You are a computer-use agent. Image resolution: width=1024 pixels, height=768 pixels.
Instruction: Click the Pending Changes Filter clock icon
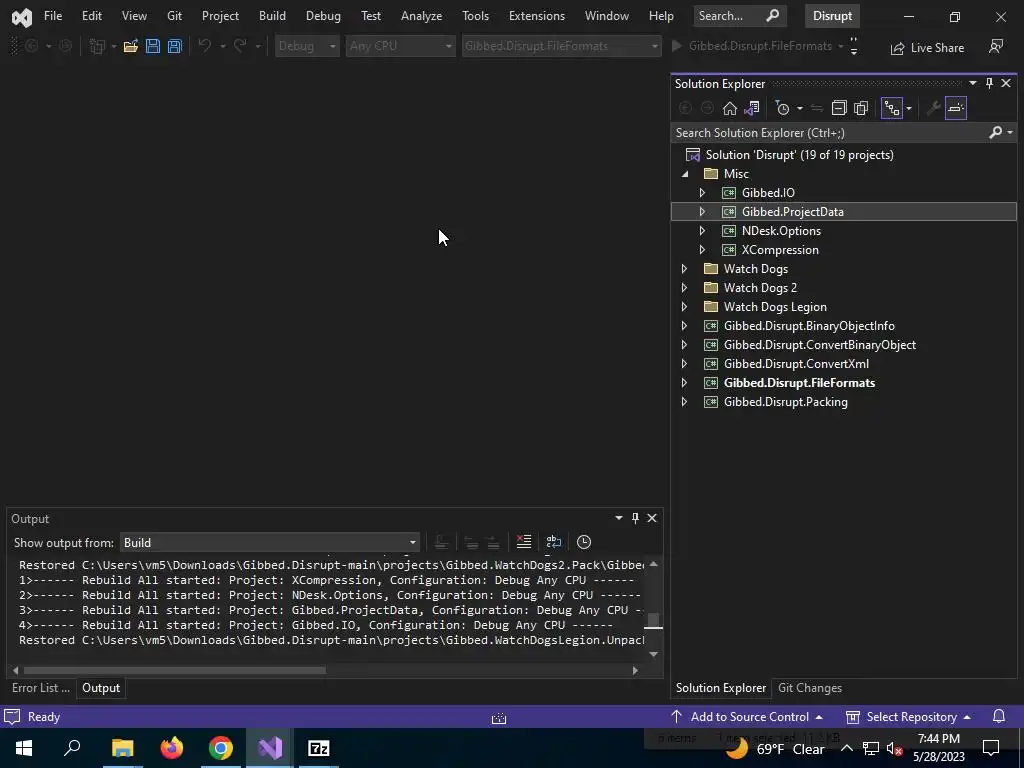tap(782, 108)
